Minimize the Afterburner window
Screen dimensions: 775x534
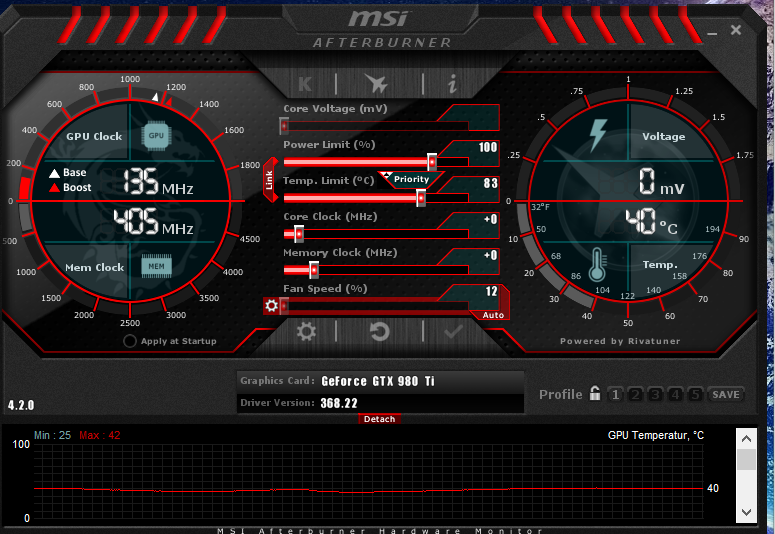712,33
